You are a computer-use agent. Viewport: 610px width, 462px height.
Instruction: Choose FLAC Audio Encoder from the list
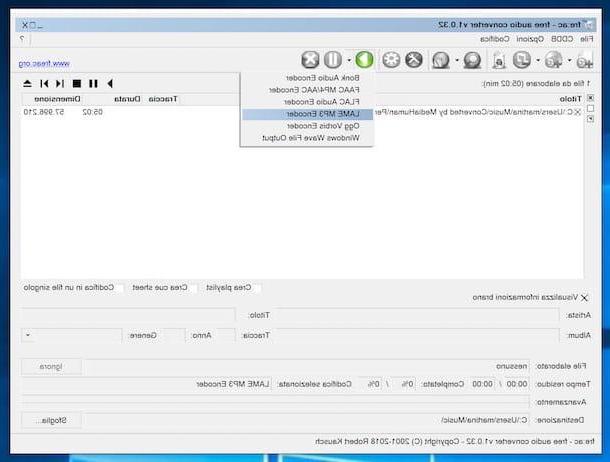[x=307, y=102]
